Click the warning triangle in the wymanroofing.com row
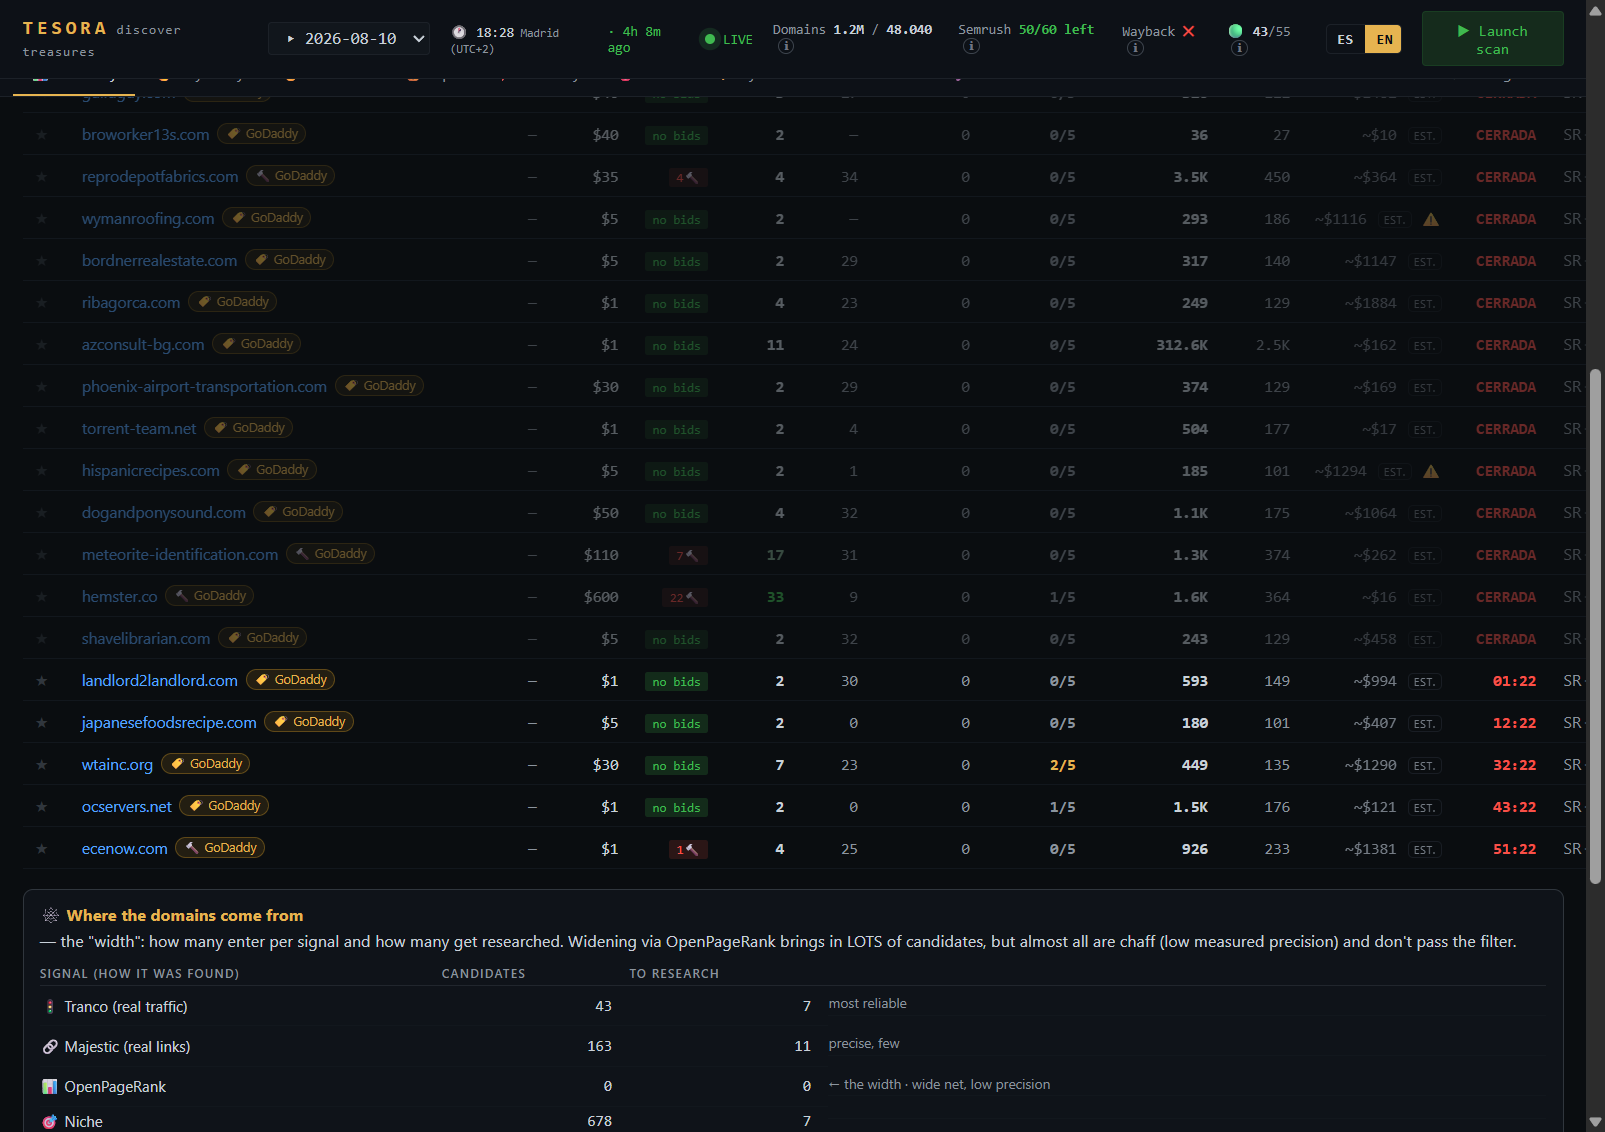 (1431, 219)
